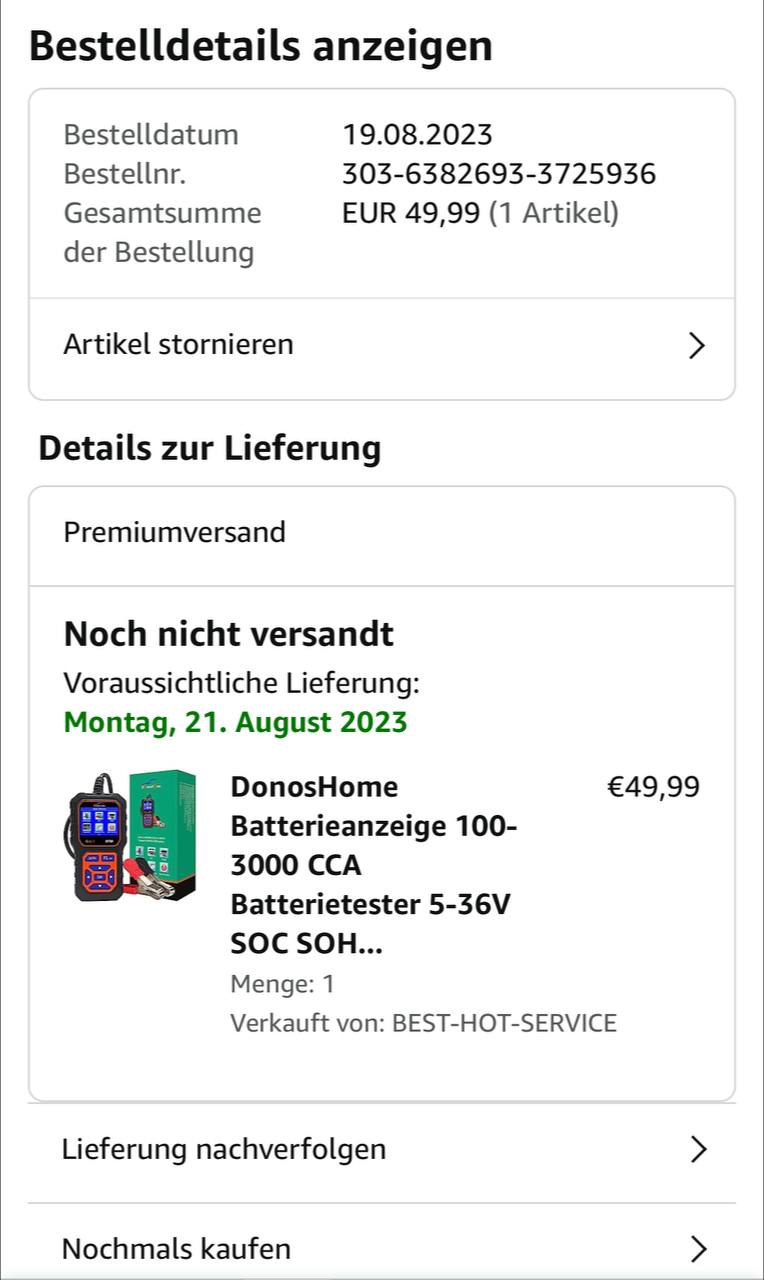Tap the chevron beside Nochmals kaufen
The width and height of the screenshot is (764, 1280).
click(698, 1249)
